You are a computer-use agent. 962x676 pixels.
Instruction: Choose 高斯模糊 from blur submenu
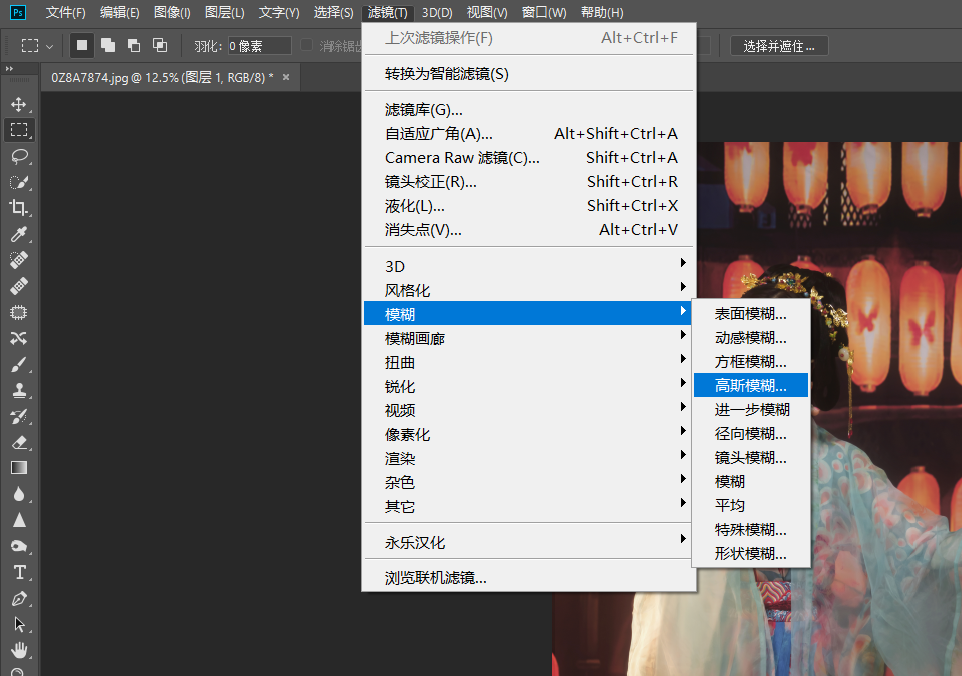[x=750, y=385]
